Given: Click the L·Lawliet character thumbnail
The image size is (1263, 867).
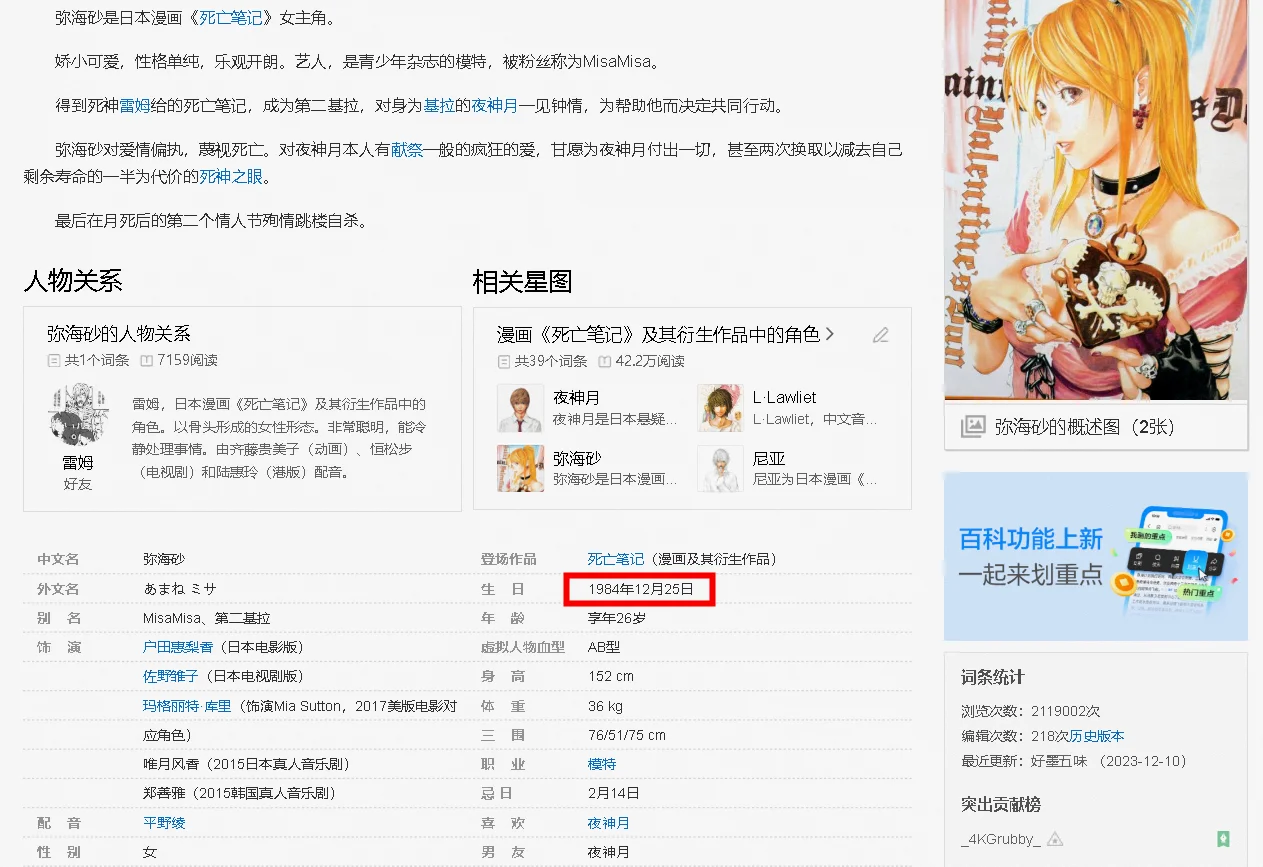Looking at the screenshot, I should click(x=720, y=408).
